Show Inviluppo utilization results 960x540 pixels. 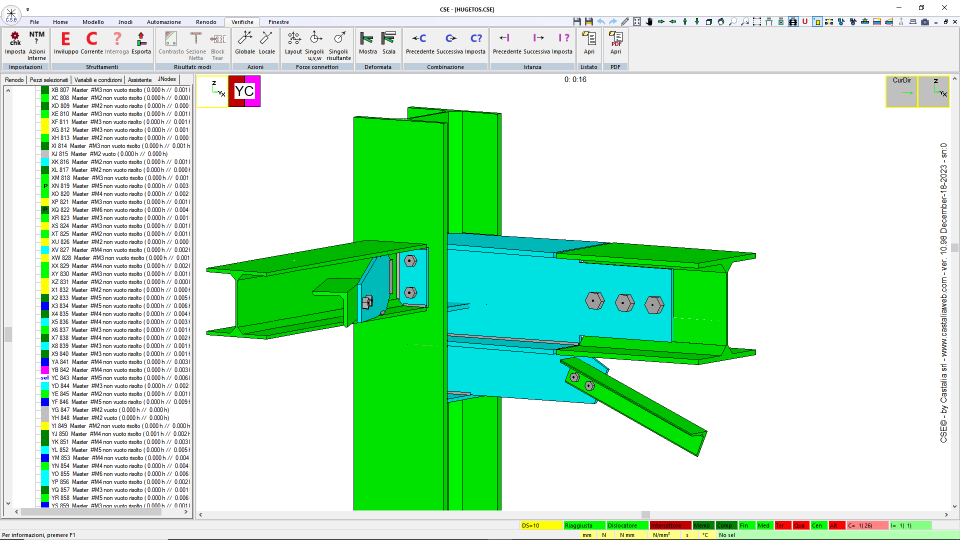pyautogui.click(x=66, y=43)
